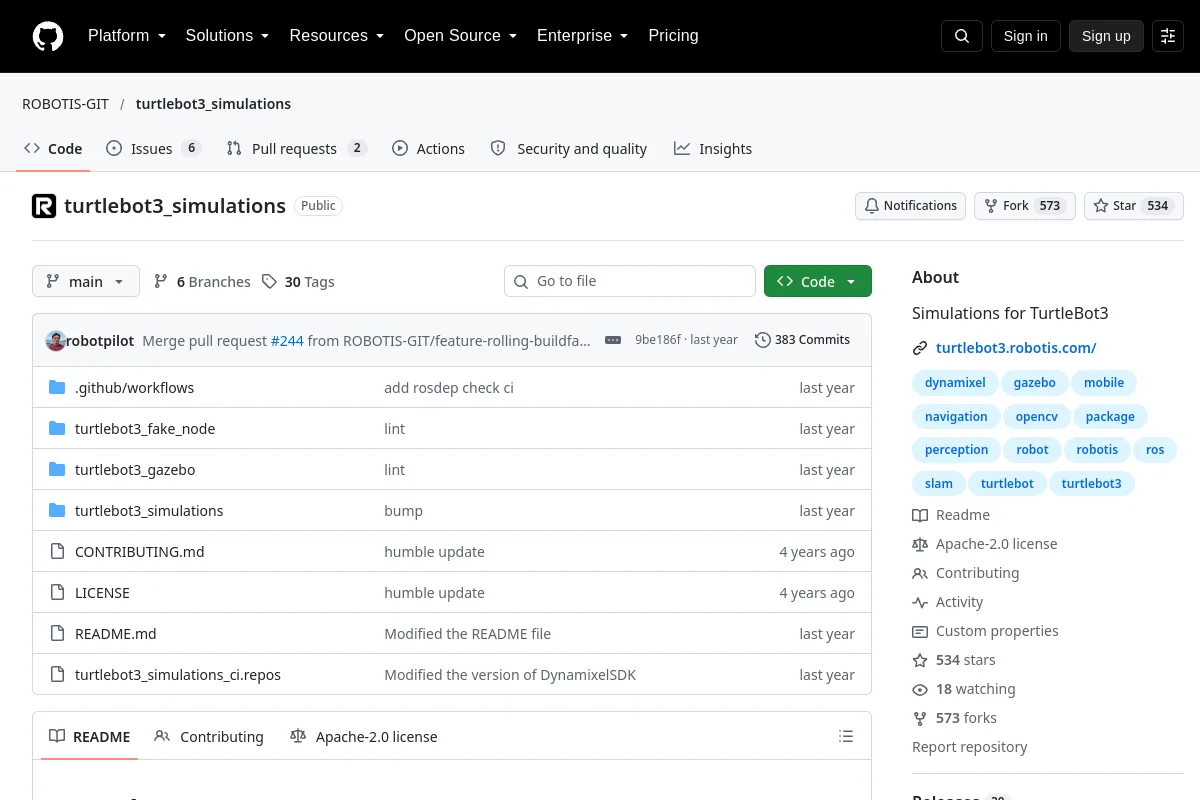Click the eye icon beside 18 watching
Viewport: 1200px width, 800px height.
point(920,689)
